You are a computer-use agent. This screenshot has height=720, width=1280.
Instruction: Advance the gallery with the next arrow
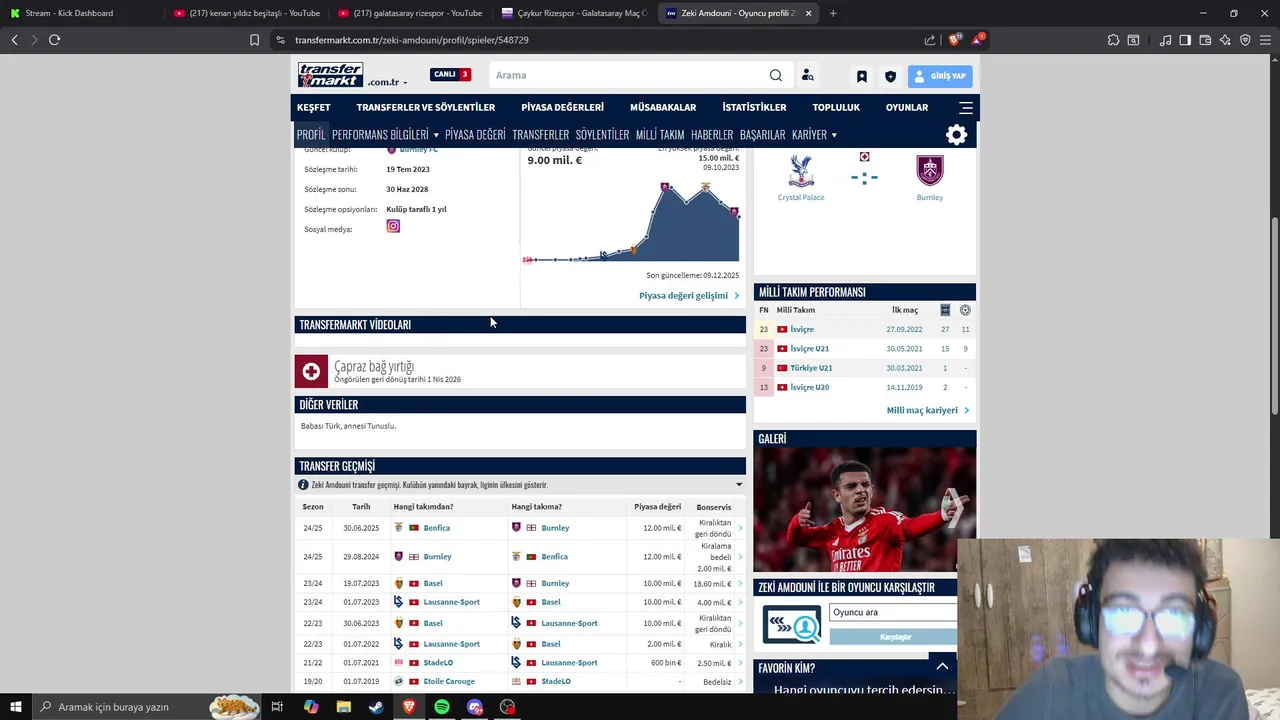pyautogui.click(x=953, y=508)
